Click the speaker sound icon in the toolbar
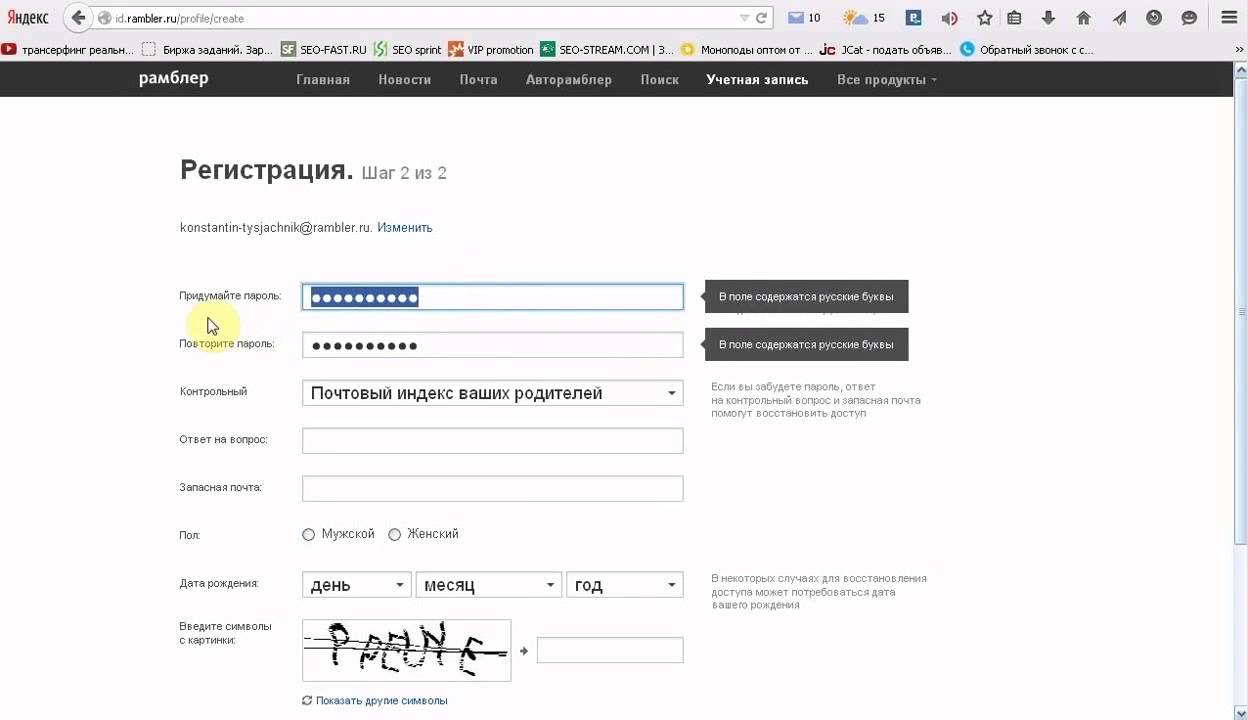The height and width of the screenshot is (720, 1248). pyautogui.click(x=949, y=18)
